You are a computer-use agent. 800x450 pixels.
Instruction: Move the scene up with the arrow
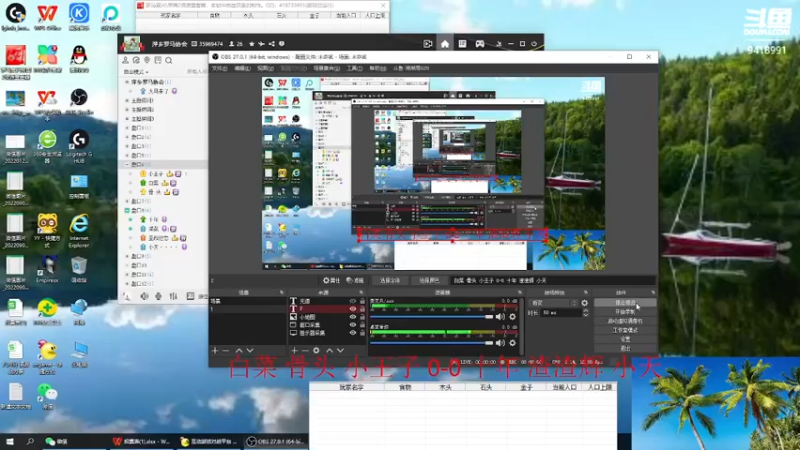tap(238, 351)
